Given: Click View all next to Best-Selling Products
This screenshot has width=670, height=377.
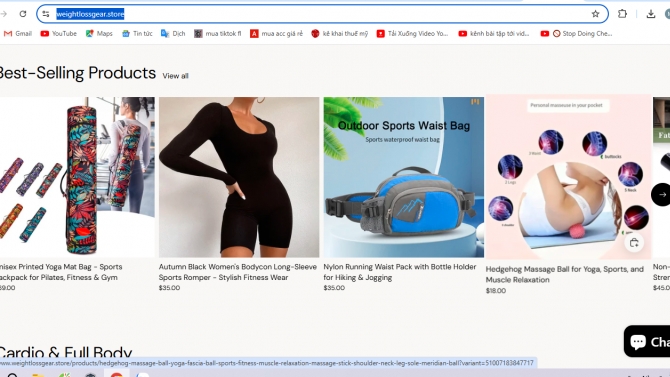Looking at the screenshot, I should [x=175, y=76].
